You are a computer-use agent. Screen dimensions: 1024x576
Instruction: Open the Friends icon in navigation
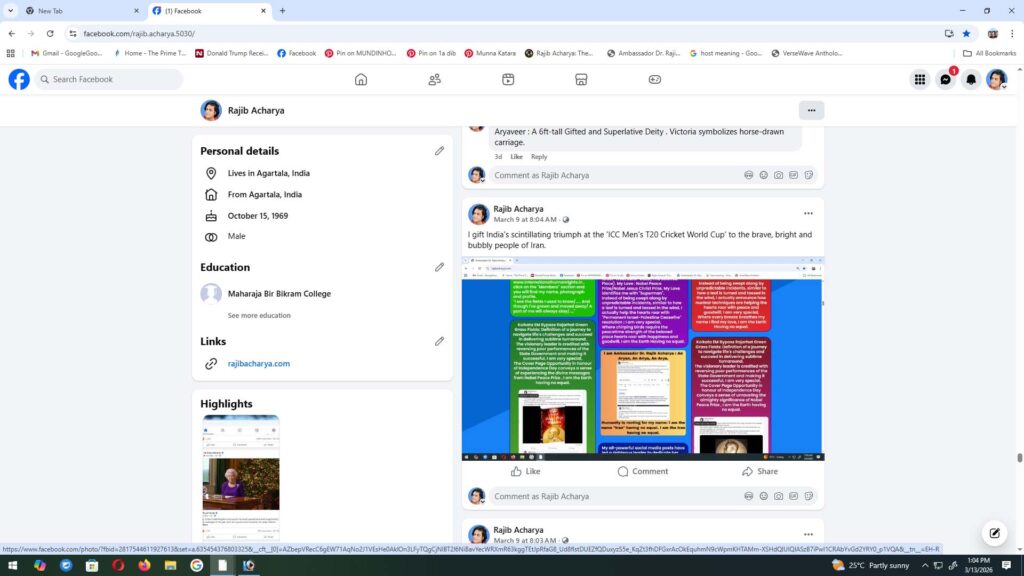434,80
